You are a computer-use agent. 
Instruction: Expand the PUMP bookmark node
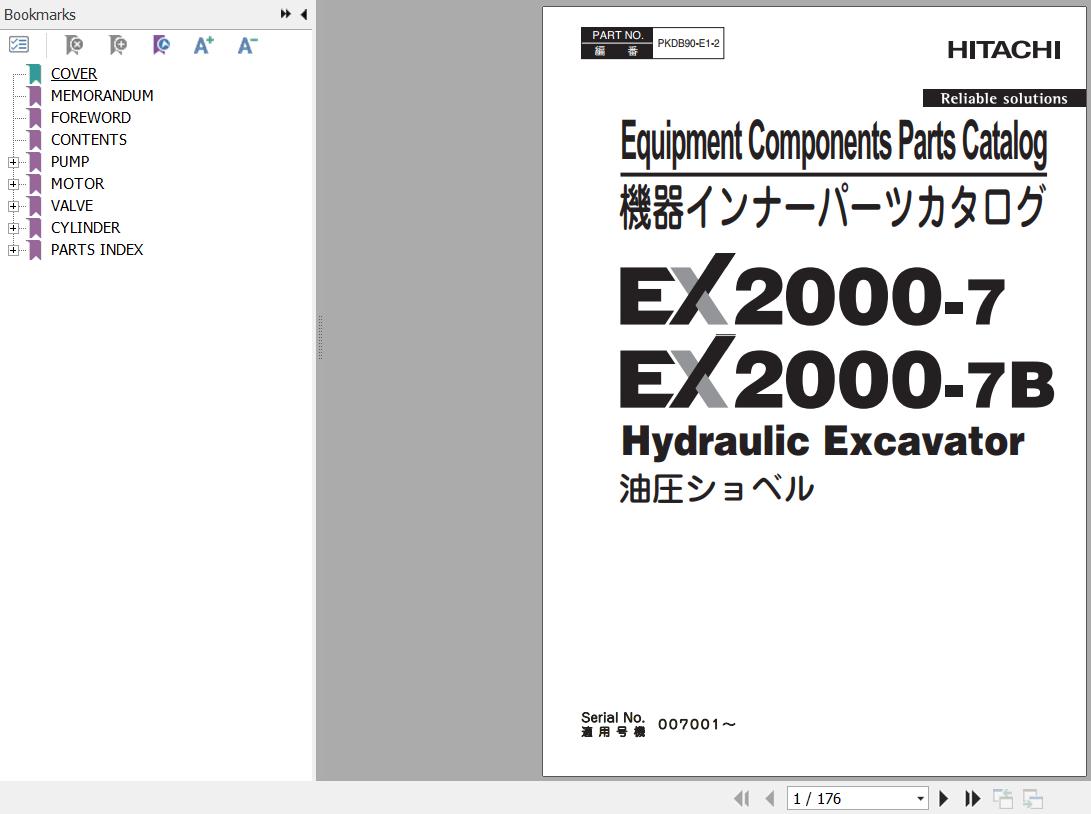pos(13,162)
